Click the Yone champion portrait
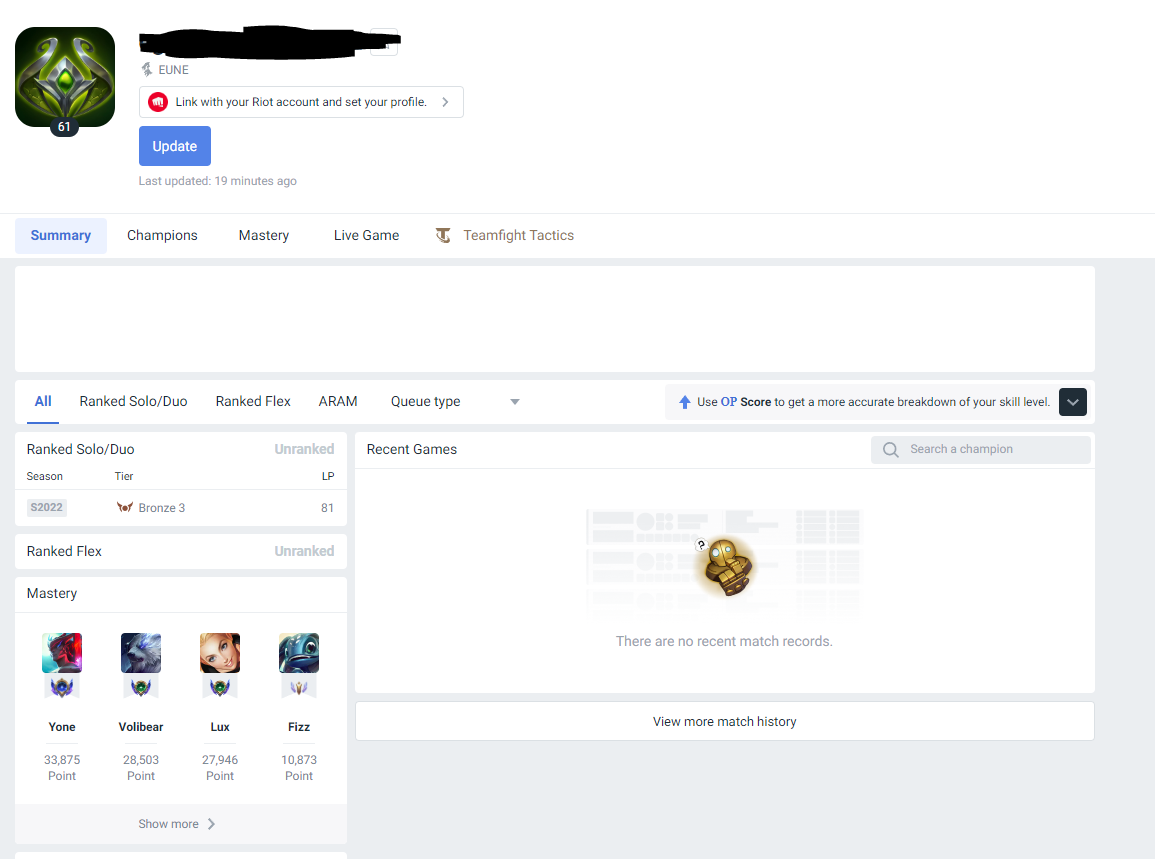The height and width of the screenshot is (859, 1155). pyautogui.click(x=62, y=653)
